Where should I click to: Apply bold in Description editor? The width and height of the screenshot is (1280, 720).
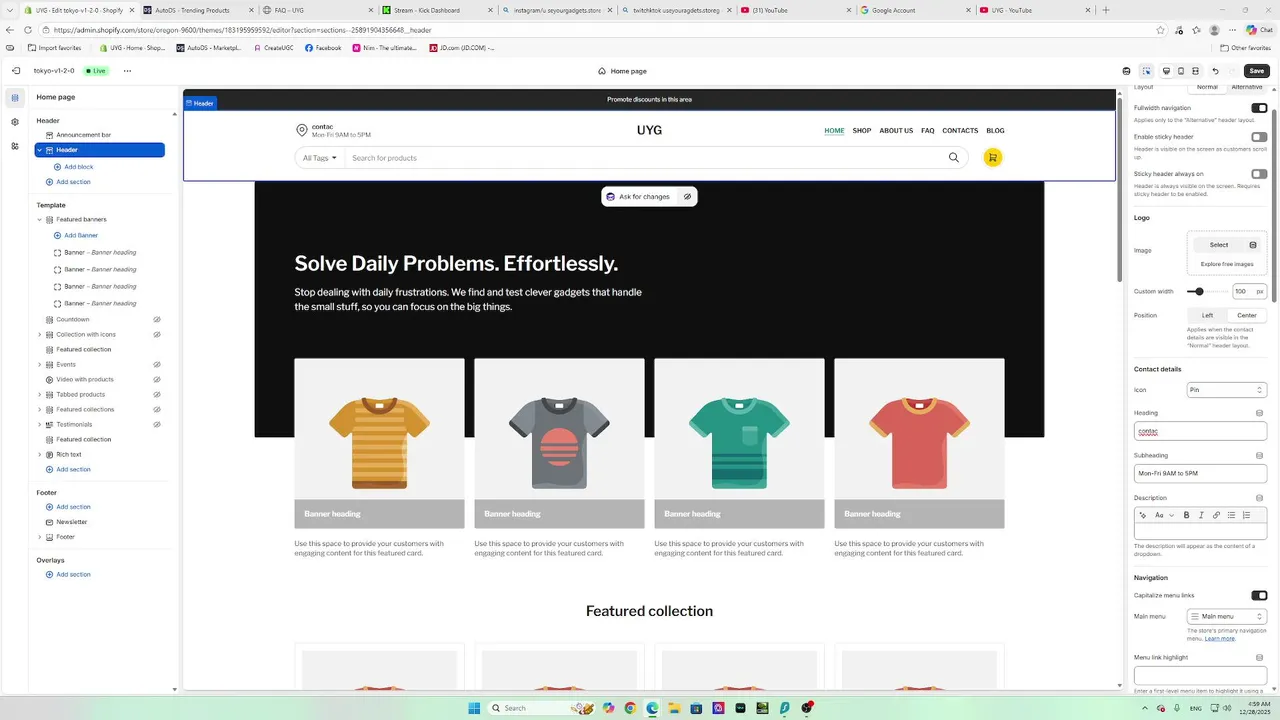pos(1187,515)
